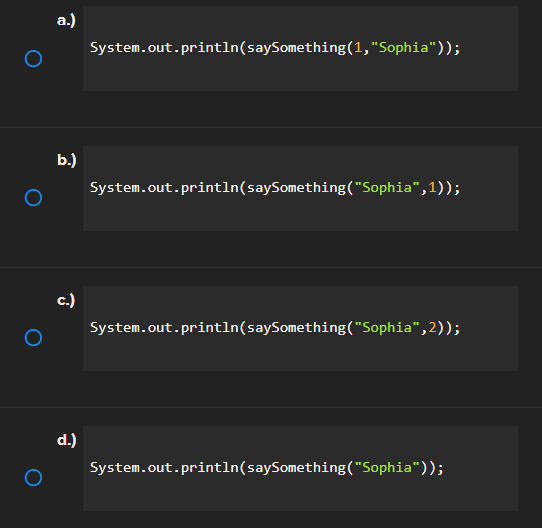542x528 pixels.
Task: Click saySomething in option c's code
Action: (x=296, y=328)
